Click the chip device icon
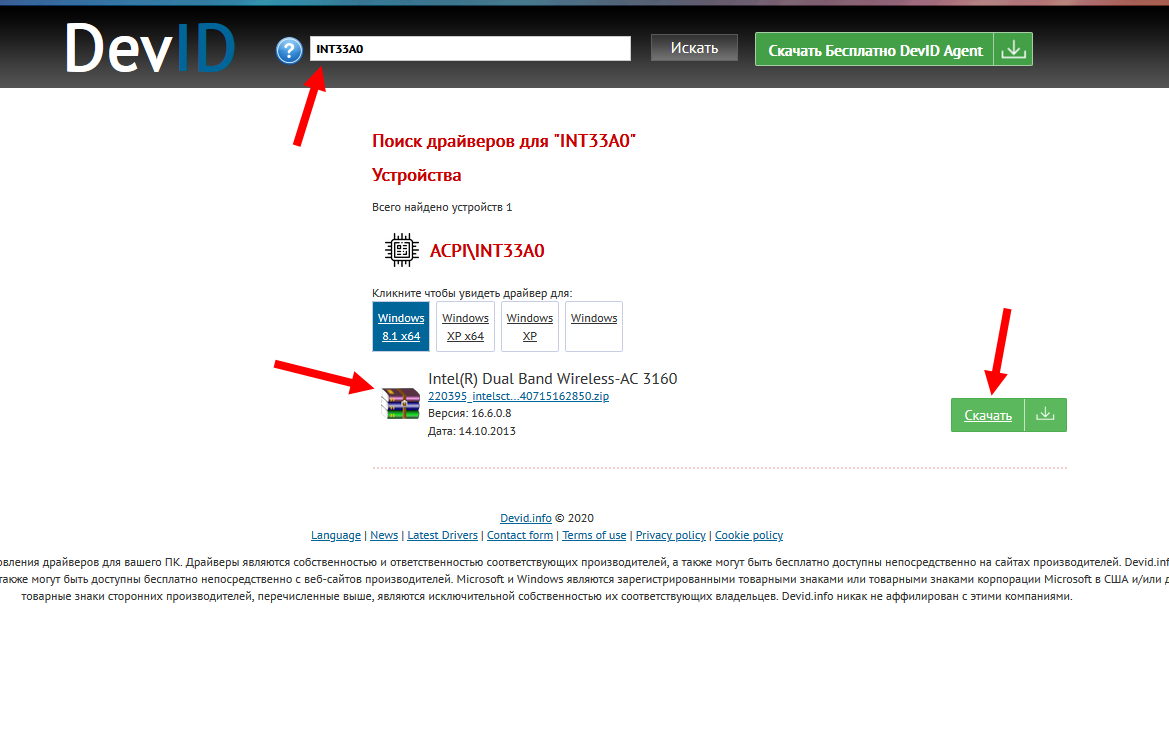 pyautogui.click(x=401, y=250)
